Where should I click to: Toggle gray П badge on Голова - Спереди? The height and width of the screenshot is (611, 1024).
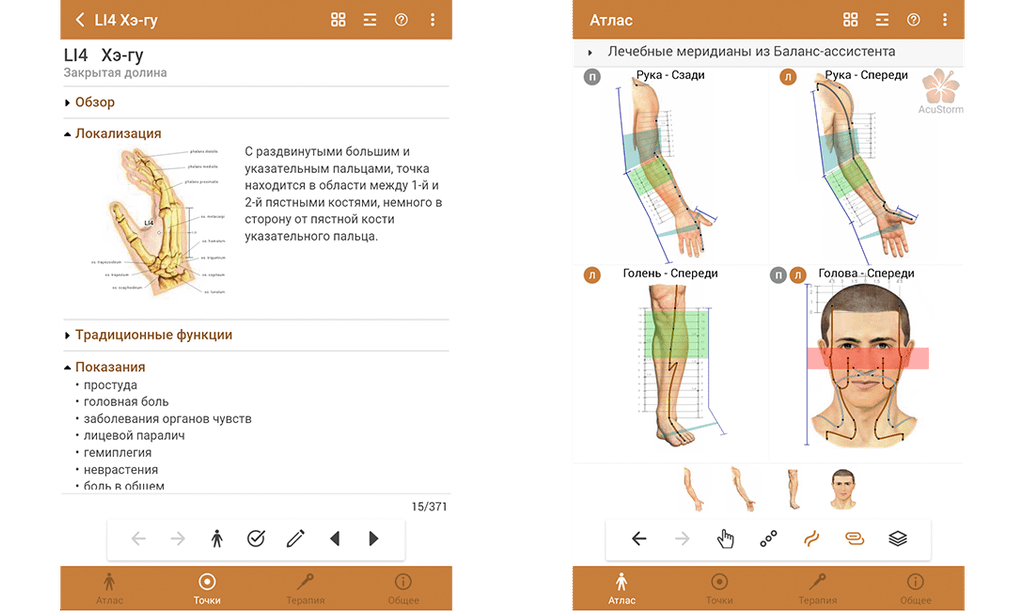778,275
